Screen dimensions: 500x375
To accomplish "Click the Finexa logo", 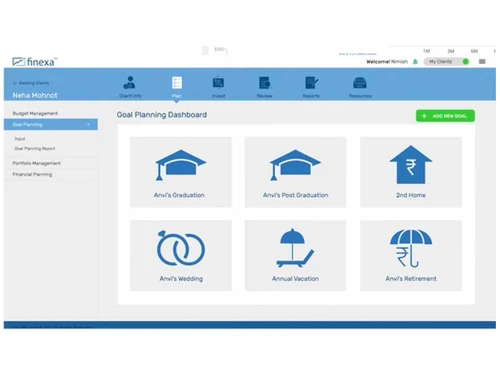I will [x=35, y=62].
